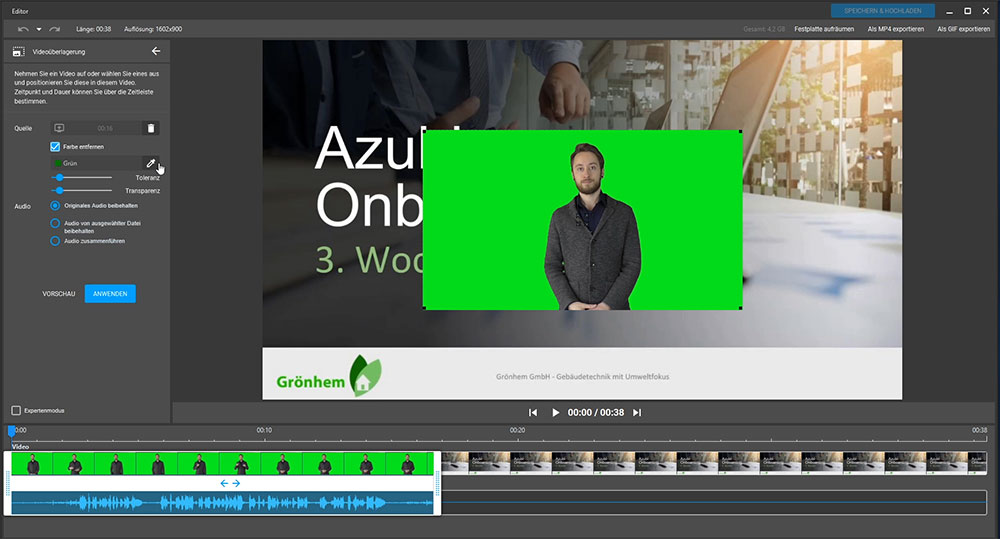This screenshot has height=539, width=1000.
Task: Toggle the Farbe entfernen checkbox
Action: (55, 147)
